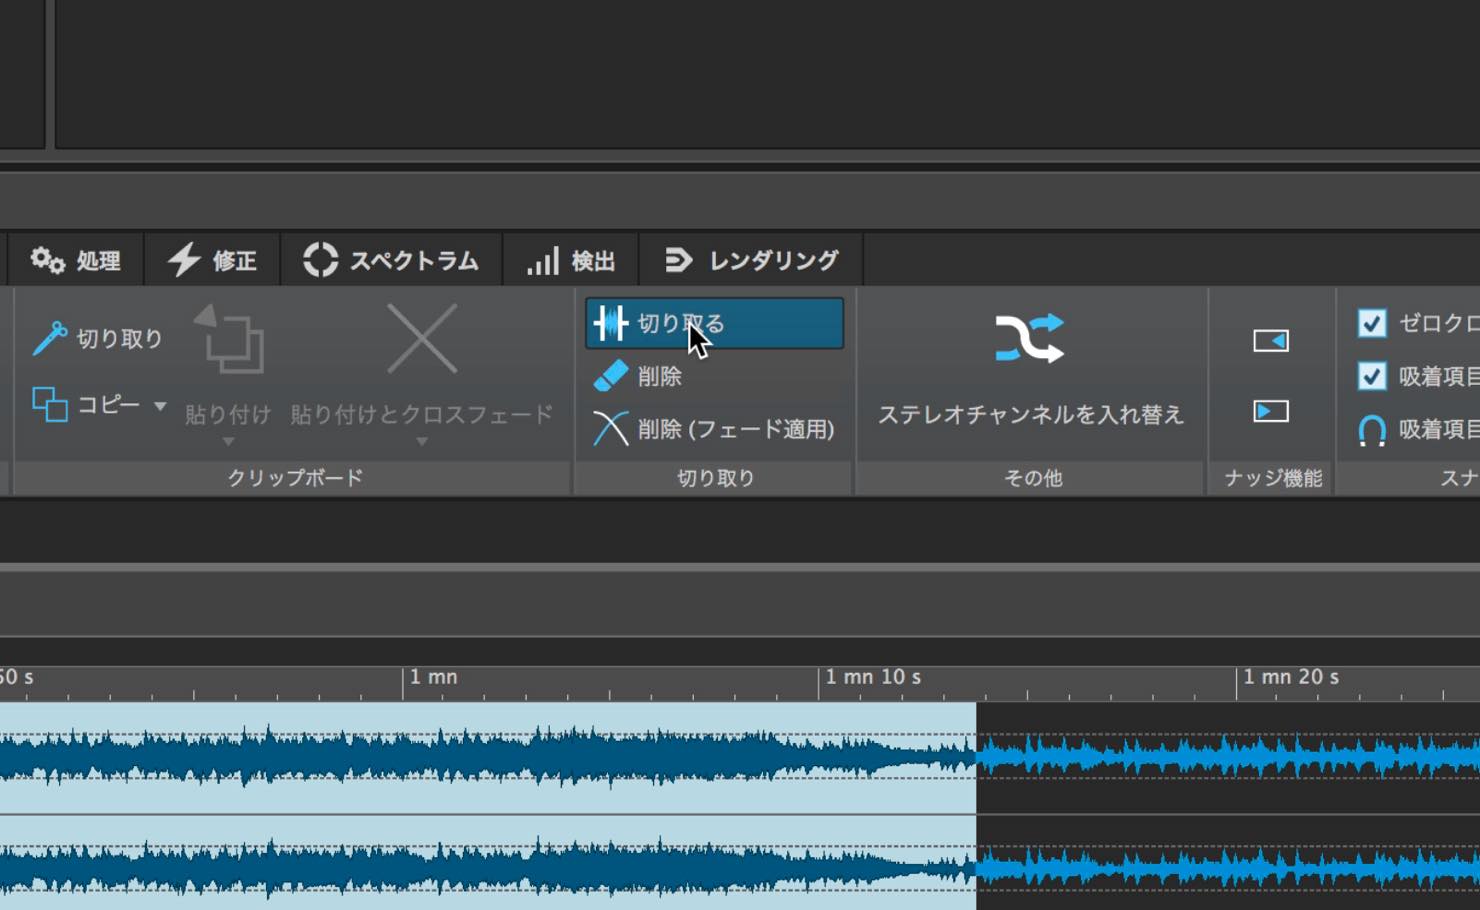Click the 1 mn 10 s ruler mark
This screenshot has width=1480, height=910.
coord(873,677)
